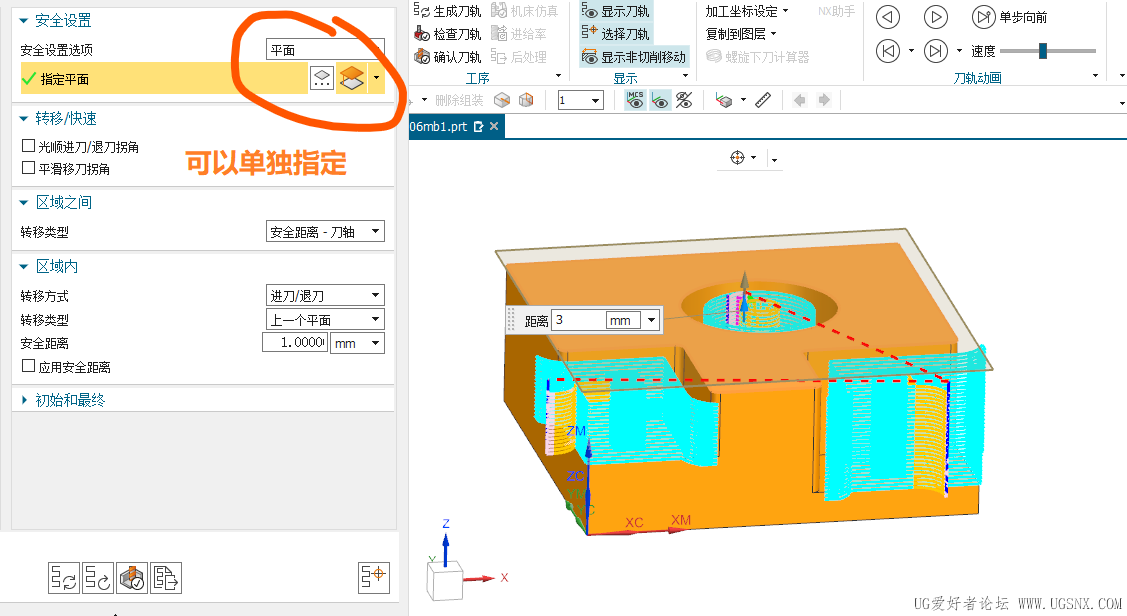Open the distance unit dropdown in viewport

click(x=651, y=320)
